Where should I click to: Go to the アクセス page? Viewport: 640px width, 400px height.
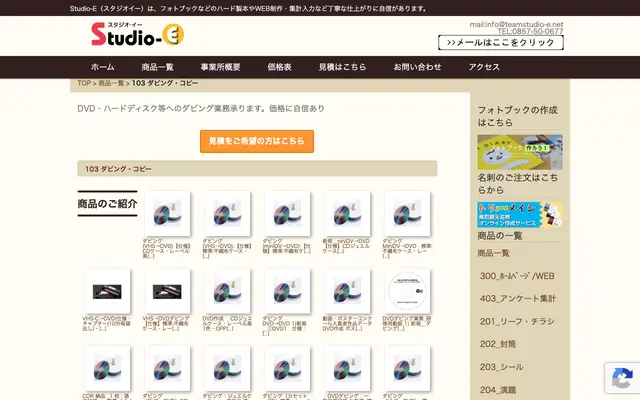point(484,67)
